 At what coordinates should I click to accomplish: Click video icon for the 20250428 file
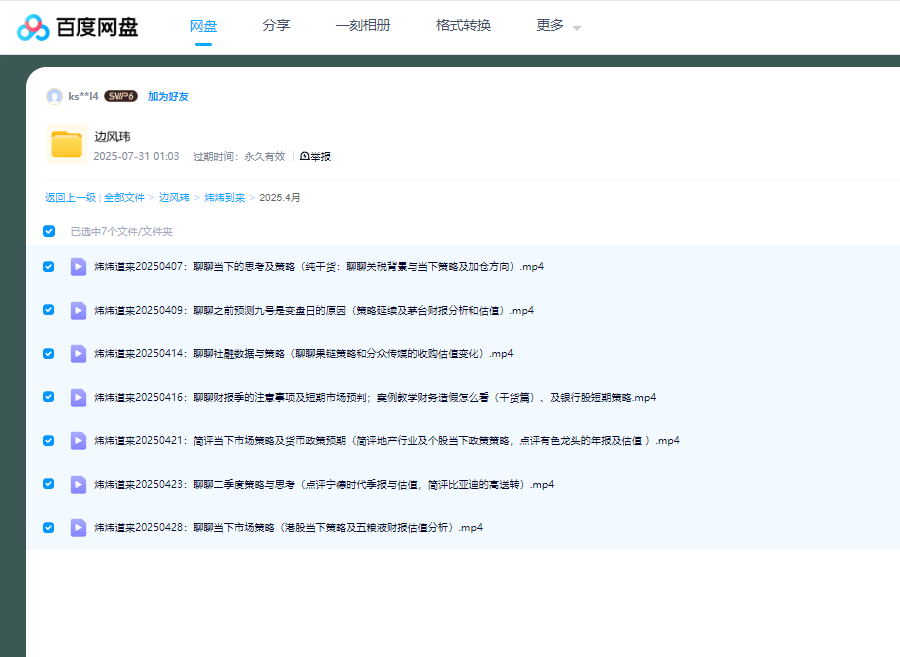78,528
